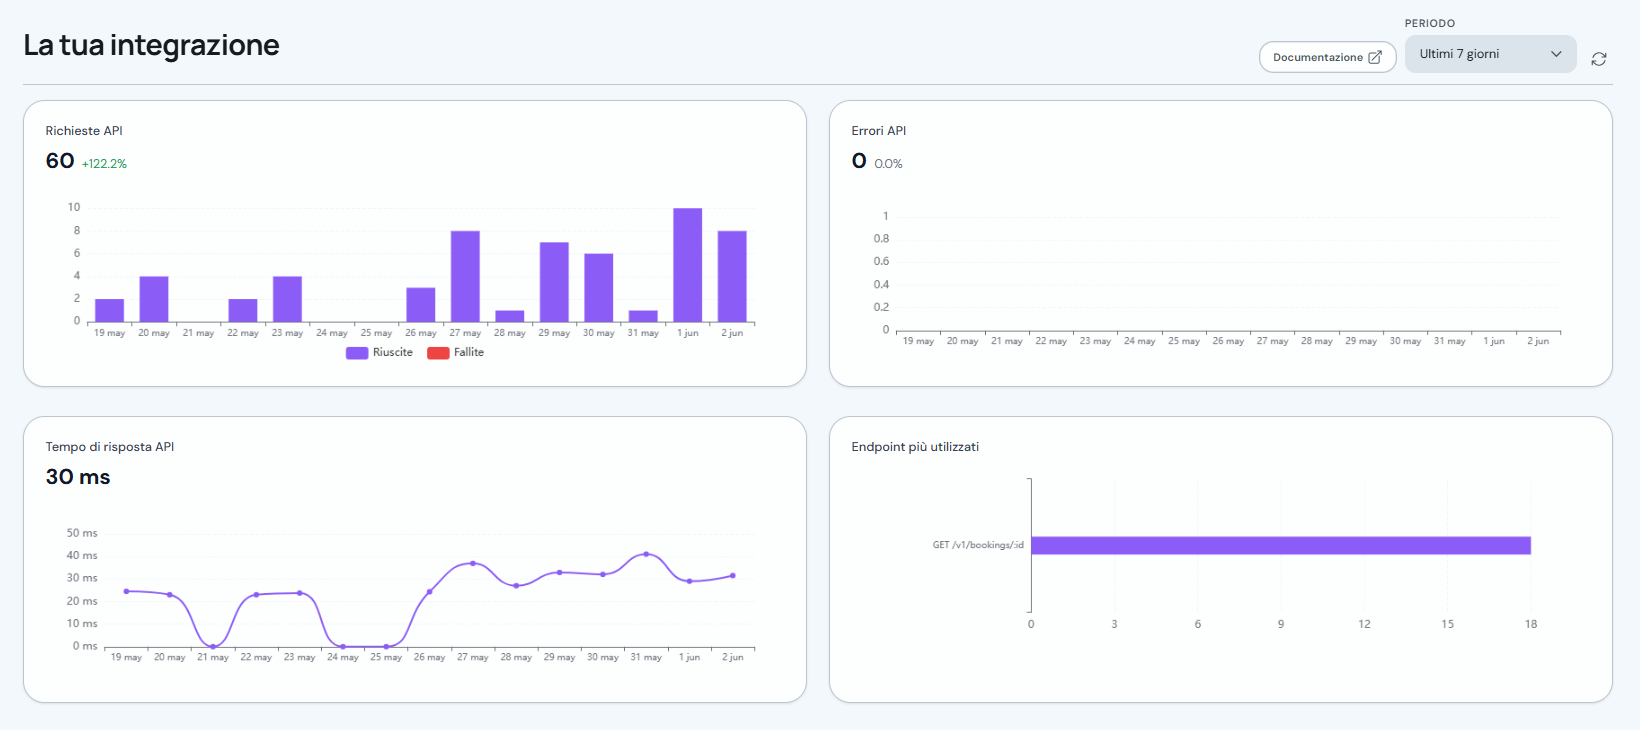
Task: Open the Documentazione external link button
Action: [x=1327, y=57]
